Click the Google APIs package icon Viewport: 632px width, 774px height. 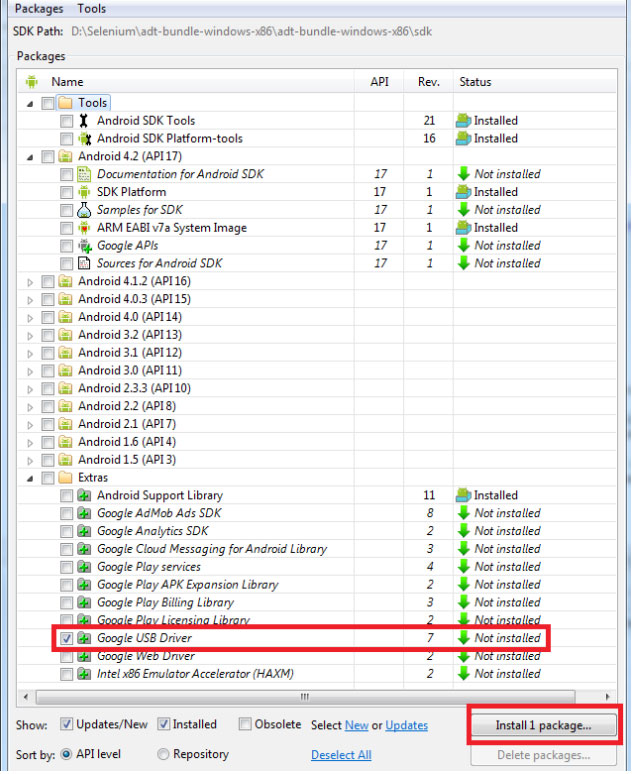click(84, 246)
